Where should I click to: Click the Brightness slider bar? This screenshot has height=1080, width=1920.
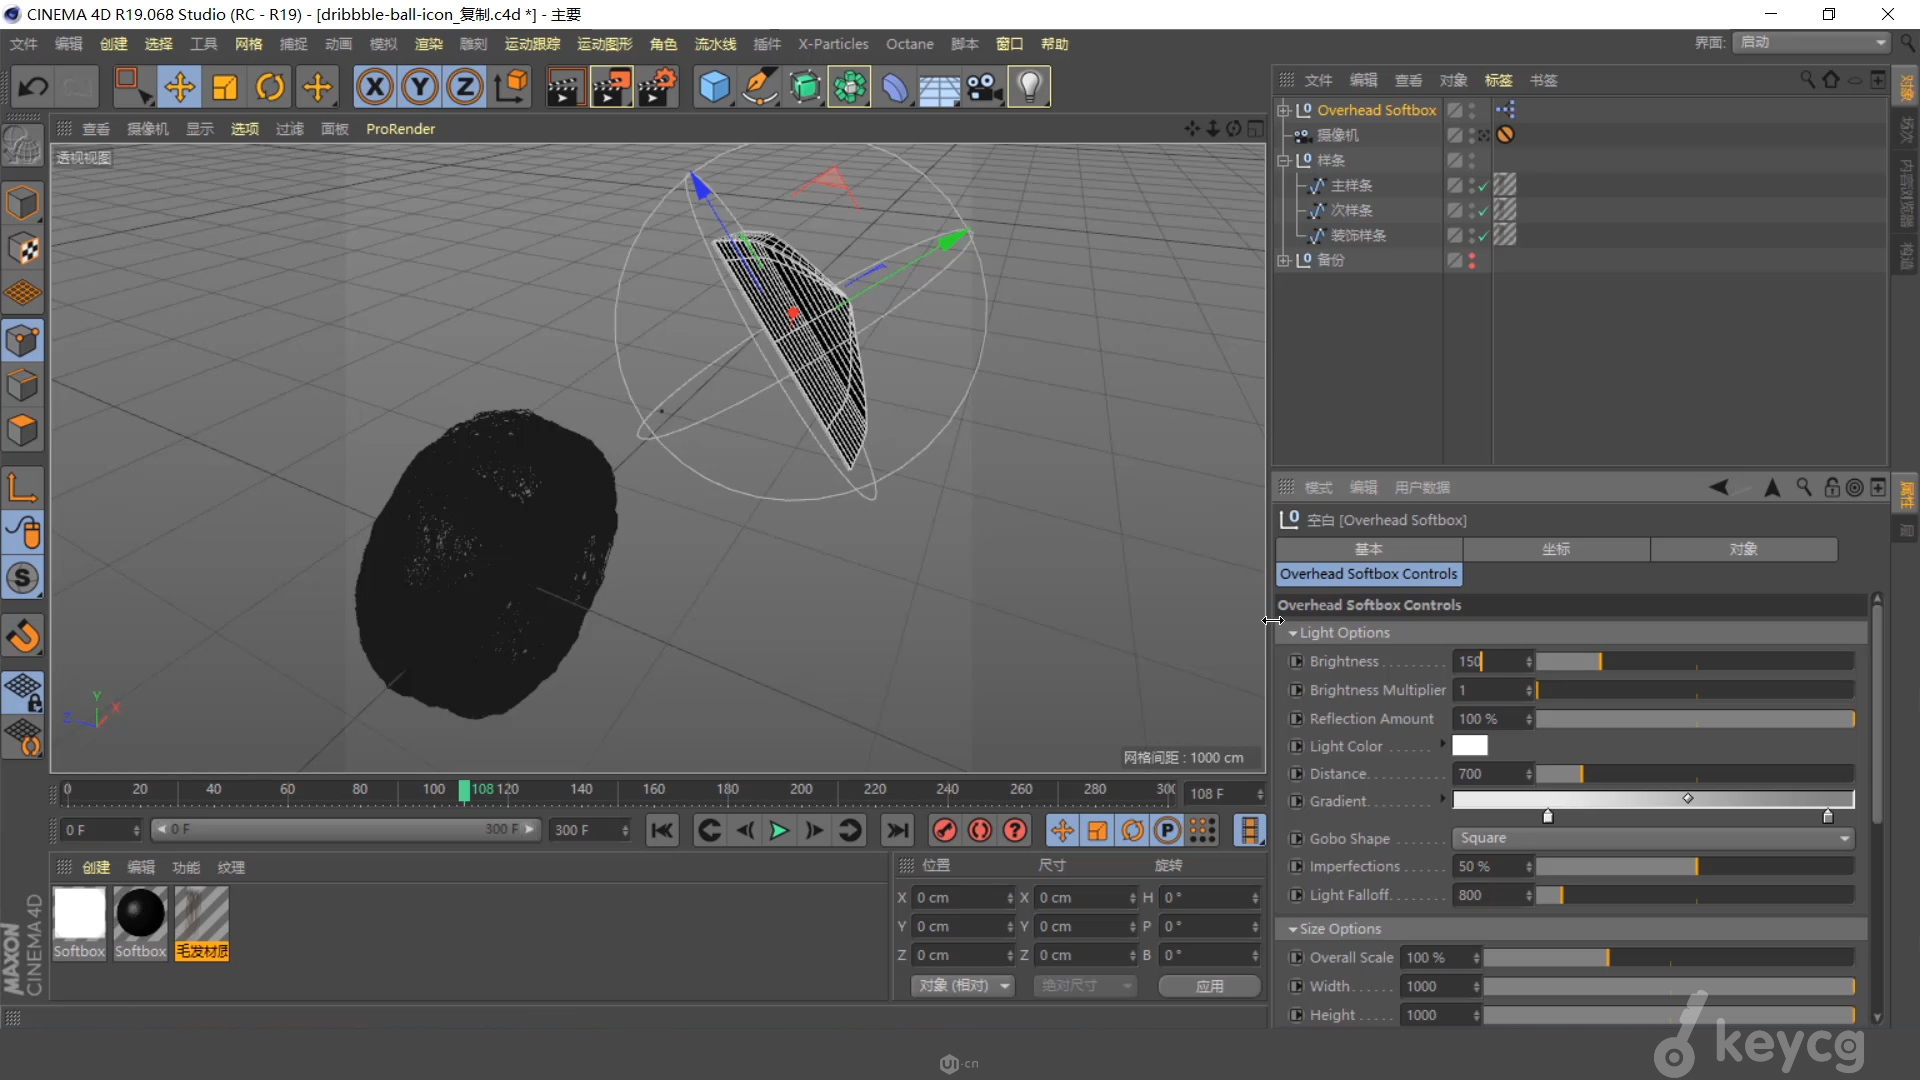pos(1695,661)
